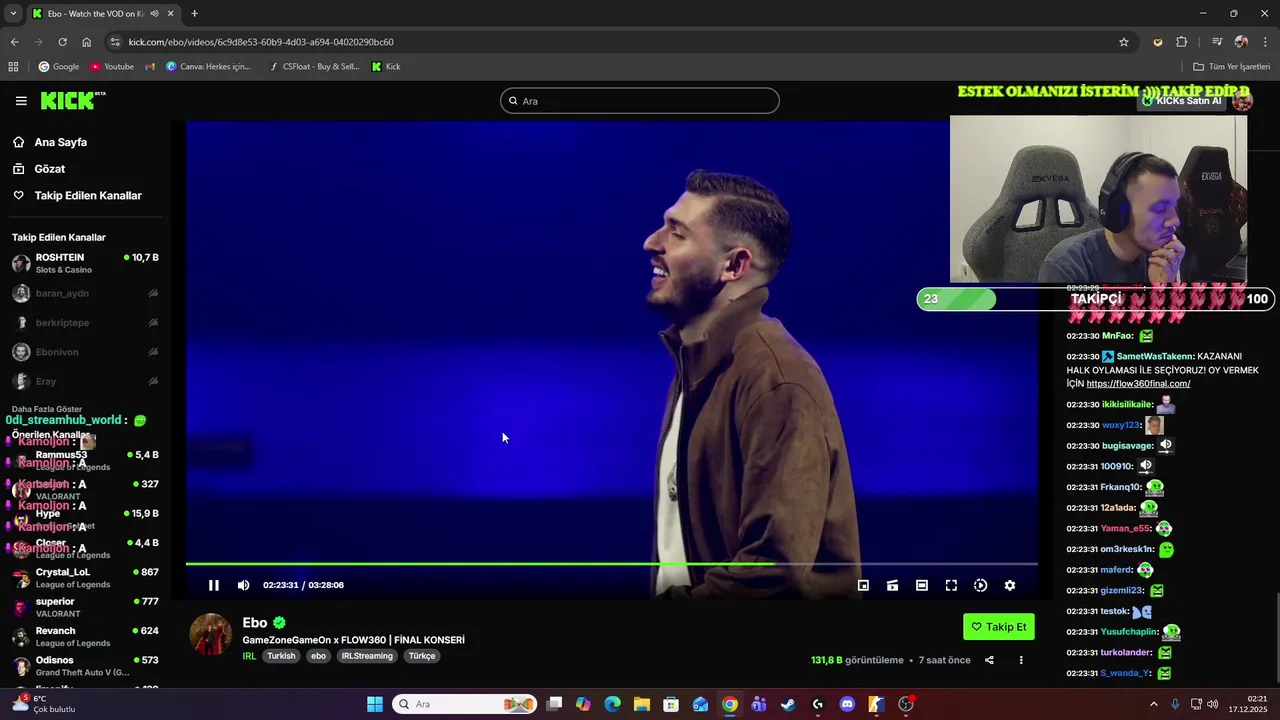Image resolution: width=1280 pixels, height=720 pixels.
Task: Open Chrome three-dot menu
Action: pyautogui.click(x=1266, y=42)
